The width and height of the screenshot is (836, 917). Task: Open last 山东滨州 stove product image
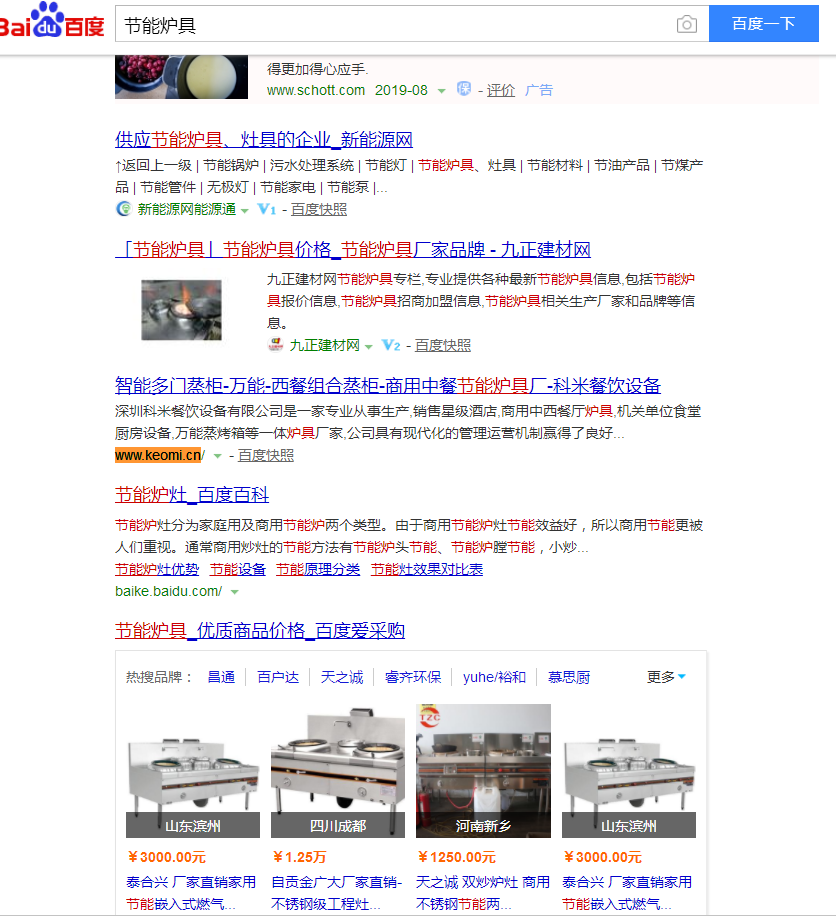pos(629,771)
